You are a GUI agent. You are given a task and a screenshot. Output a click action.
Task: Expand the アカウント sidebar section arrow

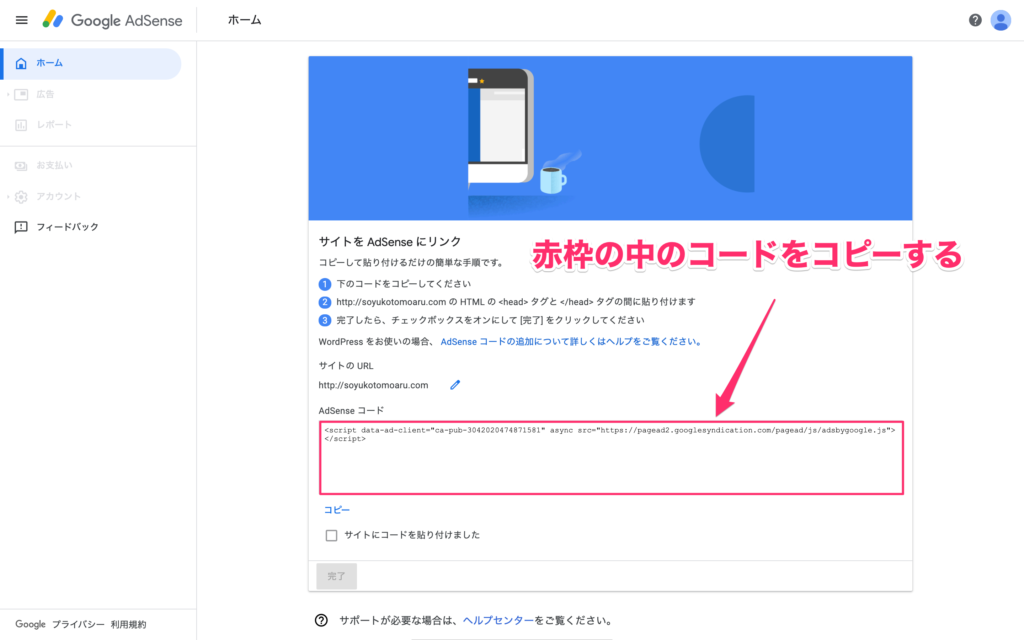click(8, 197)
